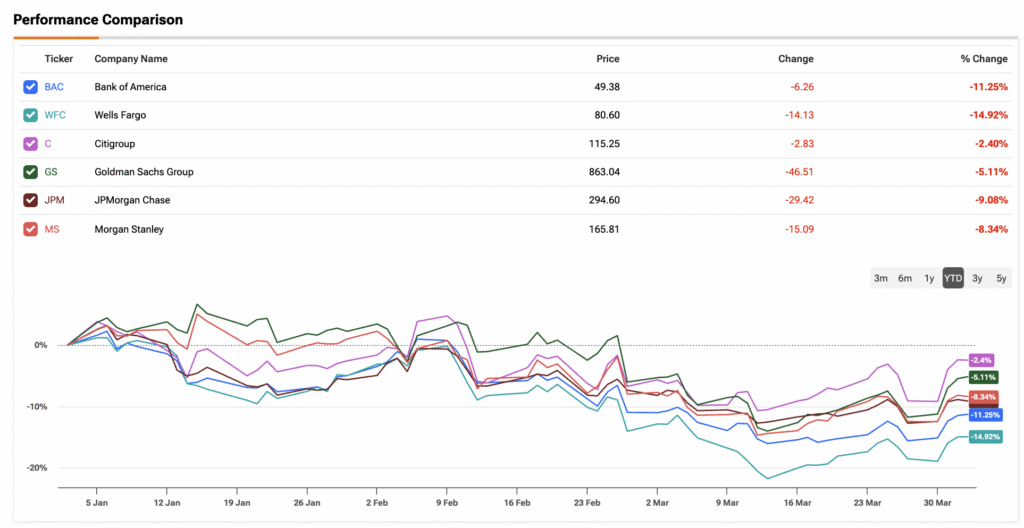Toggle the MS Morgan Stanley checkbox
This screenshot has height=528, width=1024.
pos(30,229)
